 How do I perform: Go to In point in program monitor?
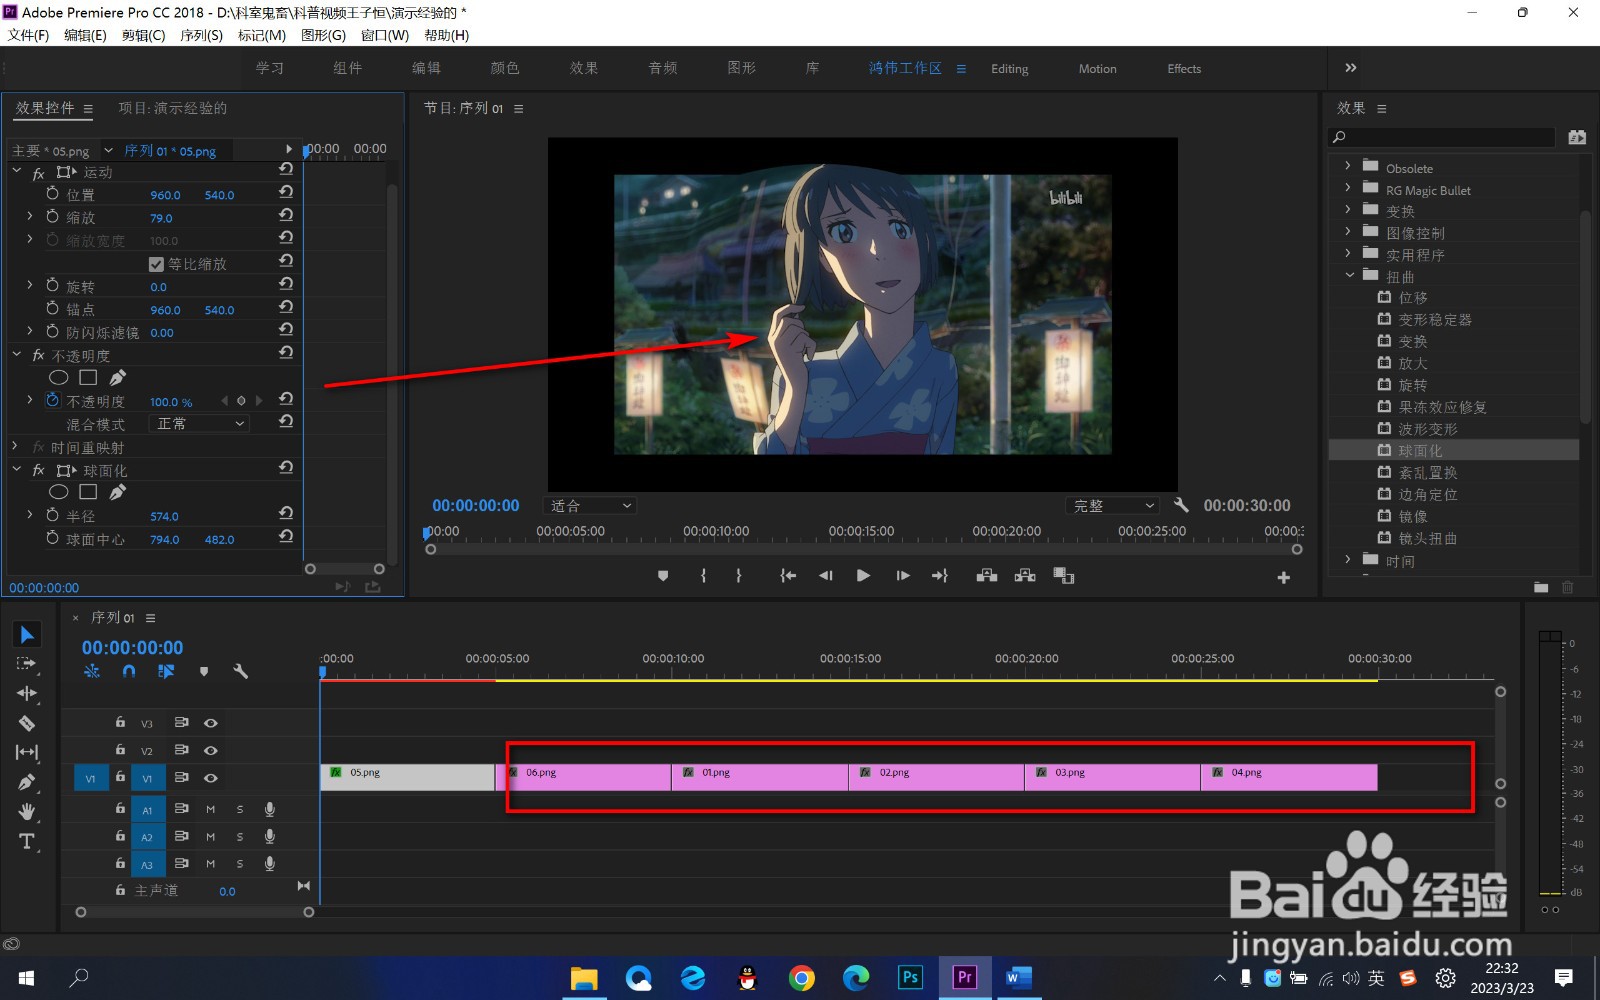788,576
